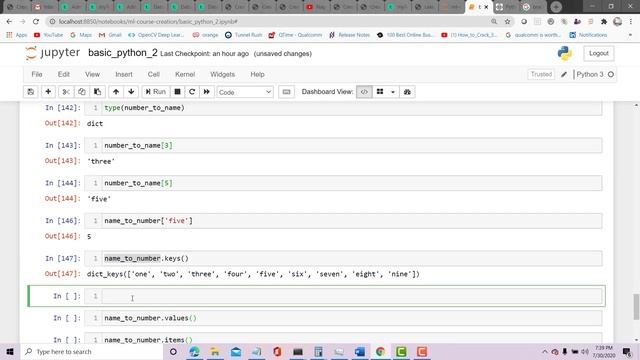640x360 pixels.
Task: Open the Widgets menu
Action: point(222,74)
